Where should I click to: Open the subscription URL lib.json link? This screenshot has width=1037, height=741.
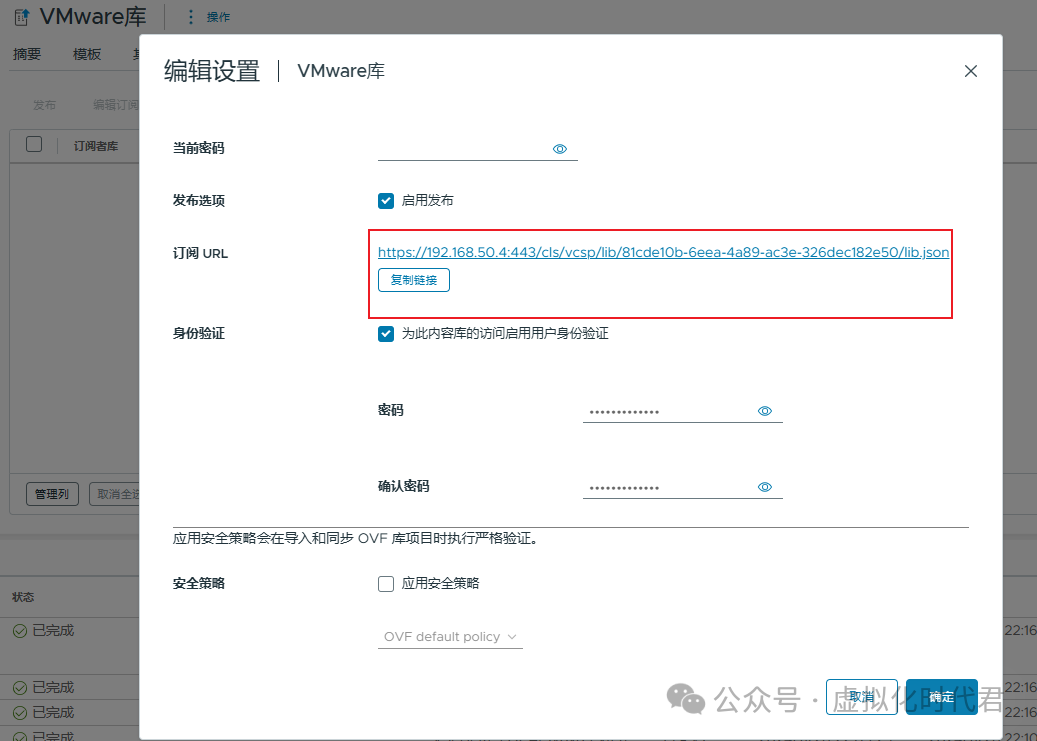[x=663, y=252]
